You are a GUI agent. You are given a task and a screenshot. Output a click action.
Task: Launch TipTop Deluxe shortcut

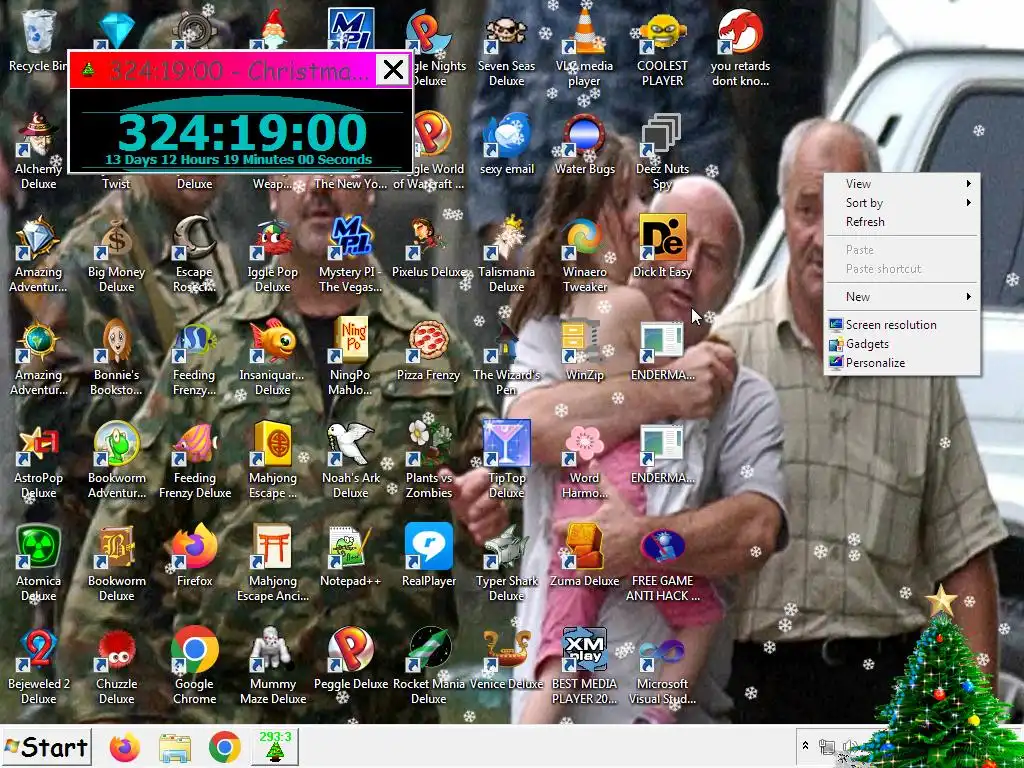506,458
